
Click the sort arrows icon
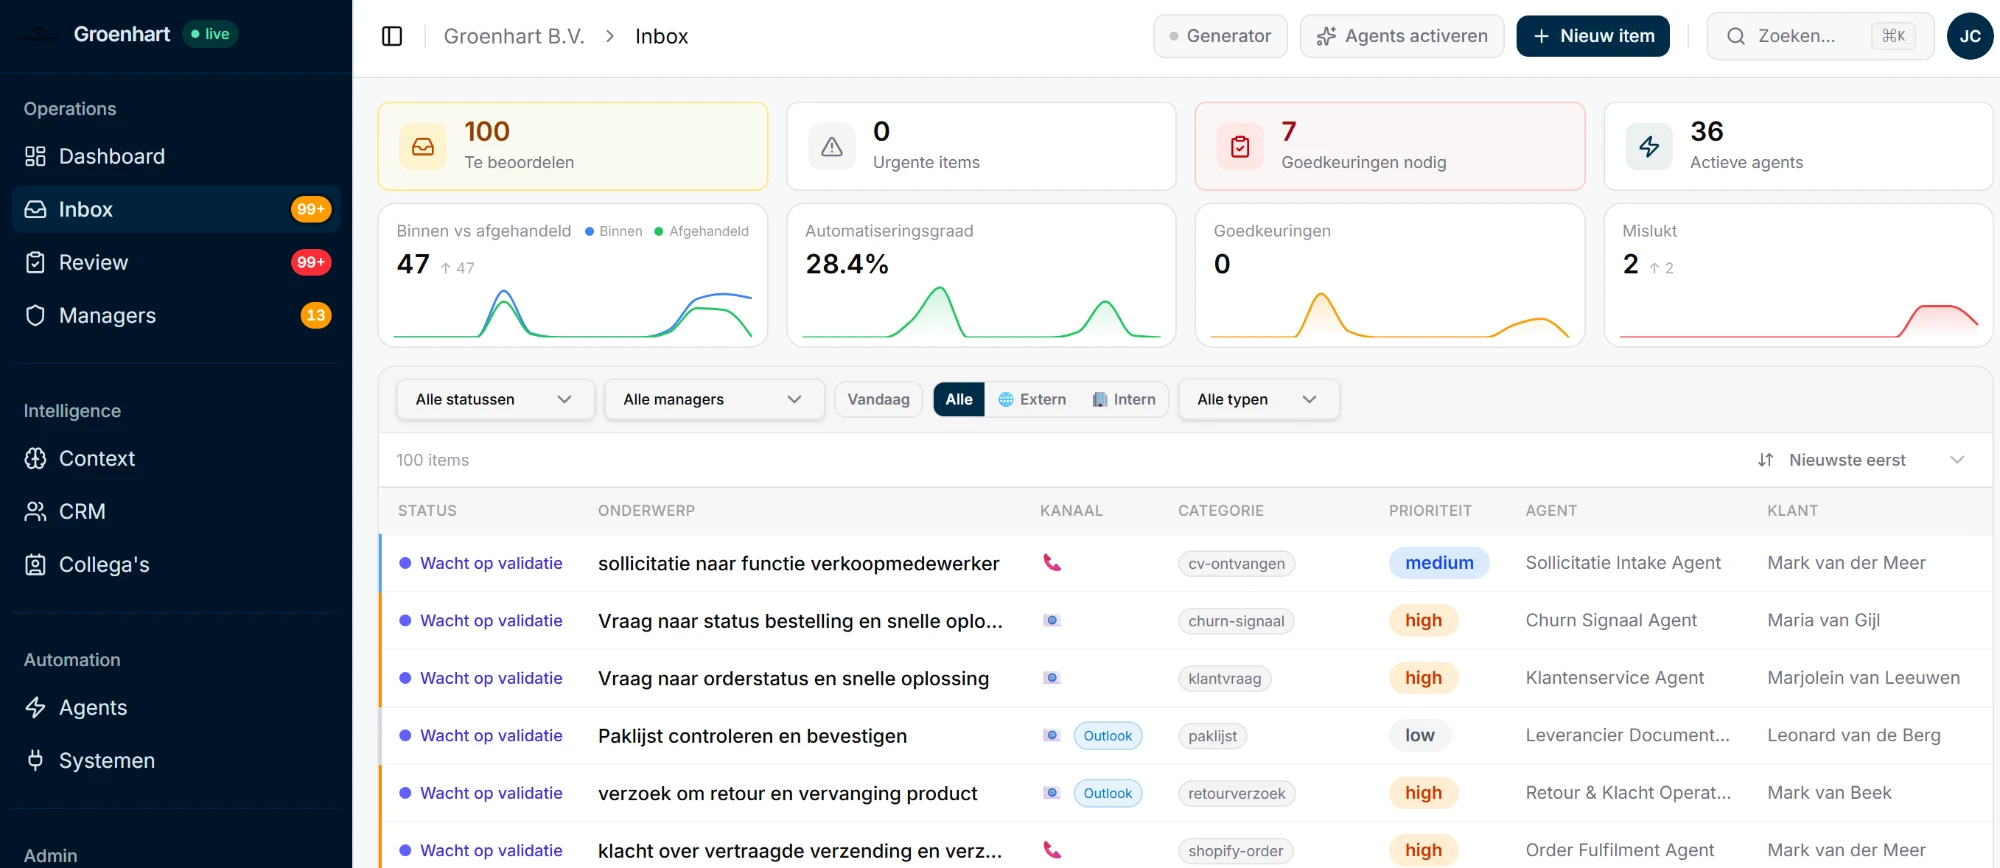point(1765,460)
